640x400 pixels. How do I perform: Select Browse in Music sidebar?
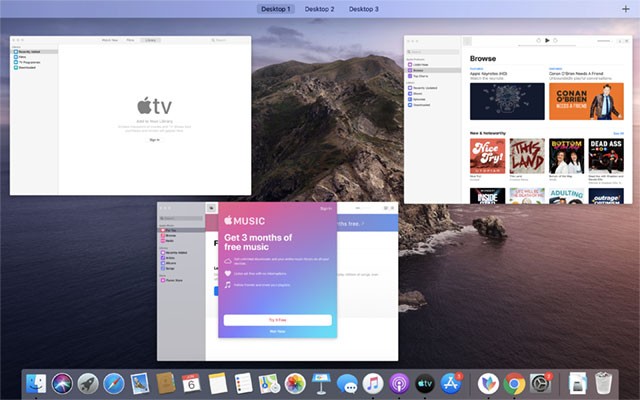pos(181,236)
